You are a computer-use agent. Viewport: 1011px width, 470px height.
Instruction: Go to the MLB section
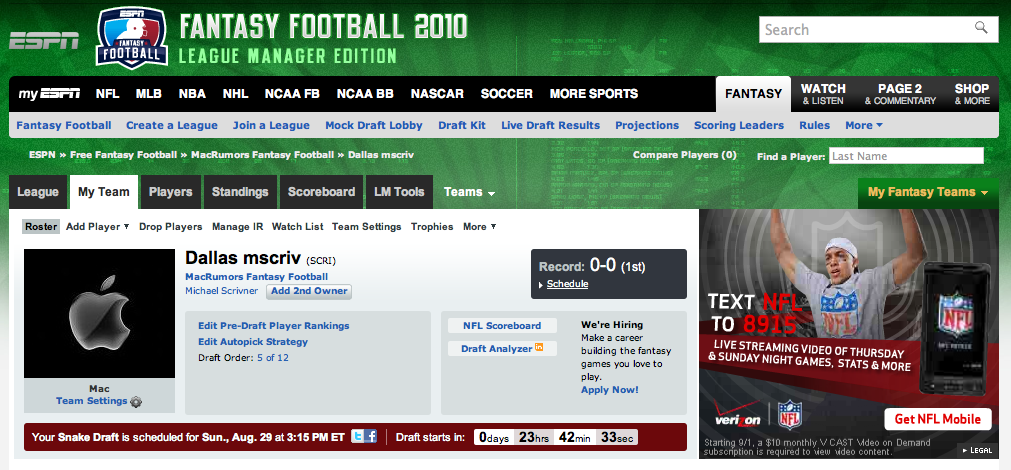[149, 94]
